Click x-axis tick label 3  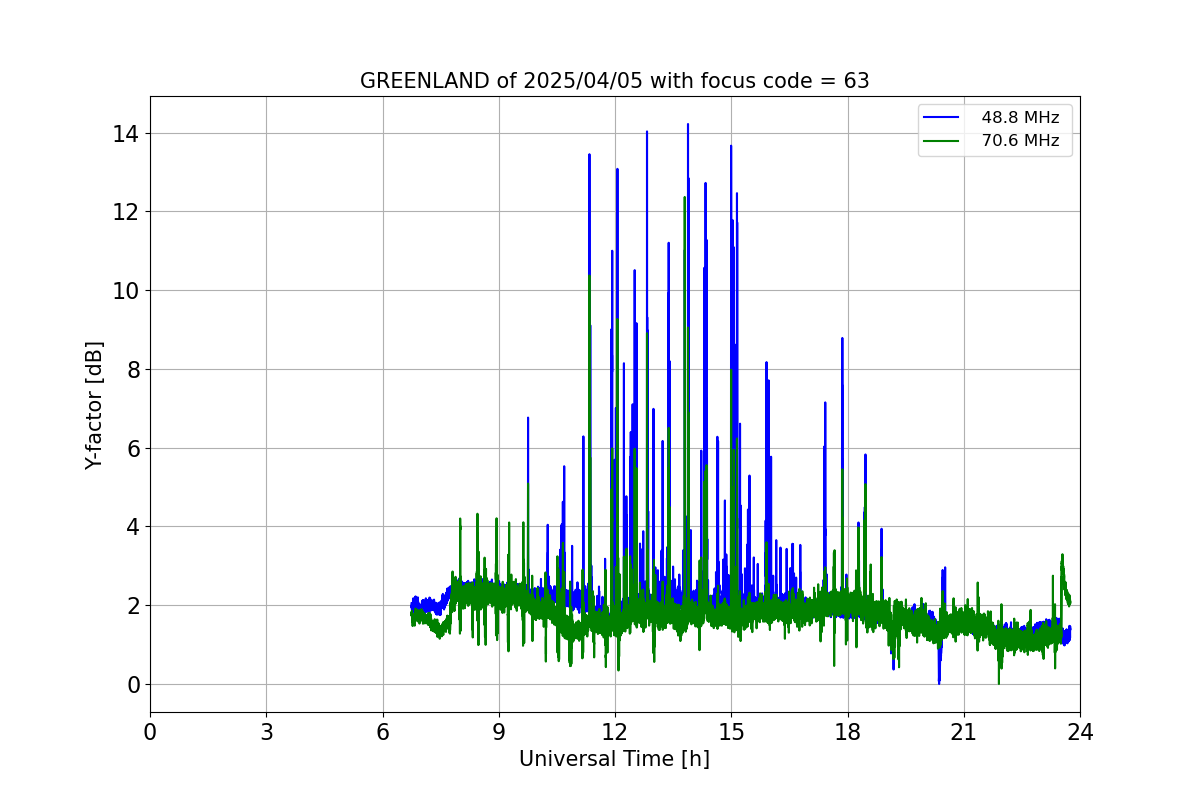[266, 732]
